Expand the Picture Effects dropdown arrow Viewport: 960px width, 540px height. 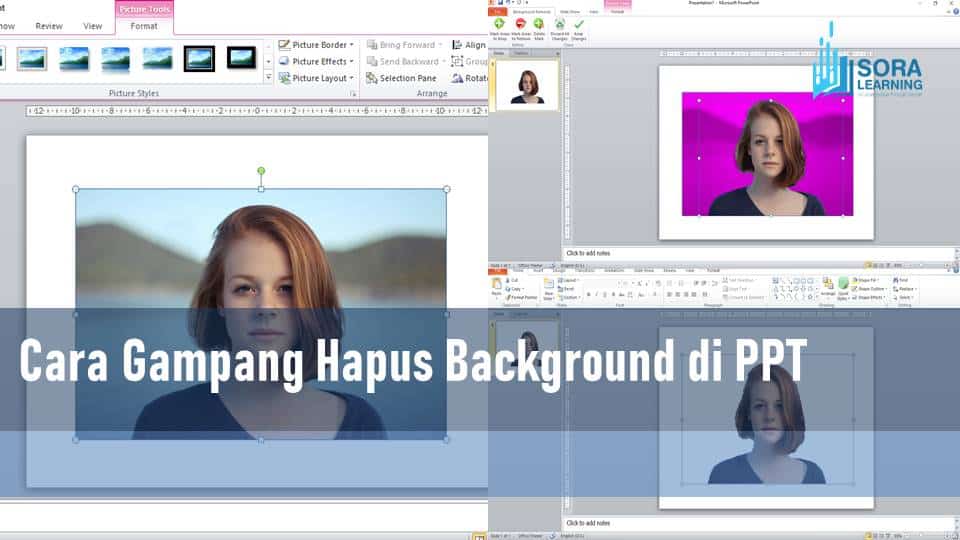[351, 61]
